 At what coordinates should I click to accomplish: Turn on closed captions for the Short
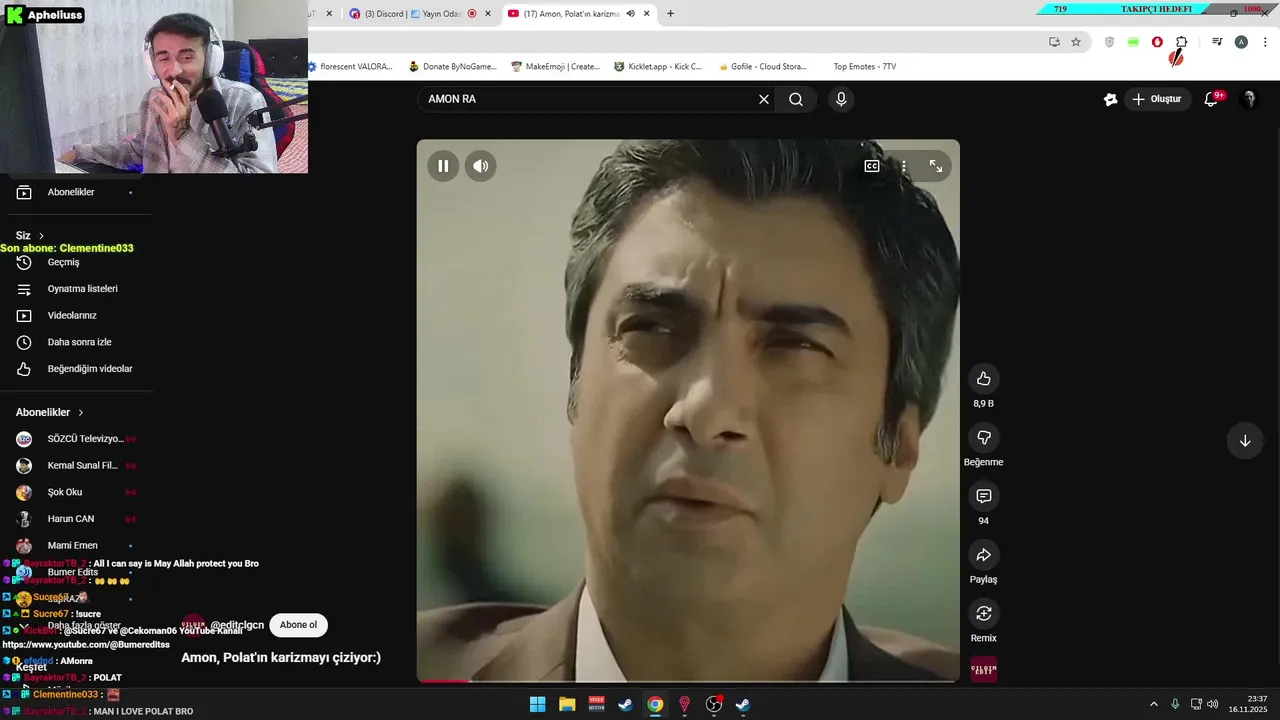tap(872, 166)
